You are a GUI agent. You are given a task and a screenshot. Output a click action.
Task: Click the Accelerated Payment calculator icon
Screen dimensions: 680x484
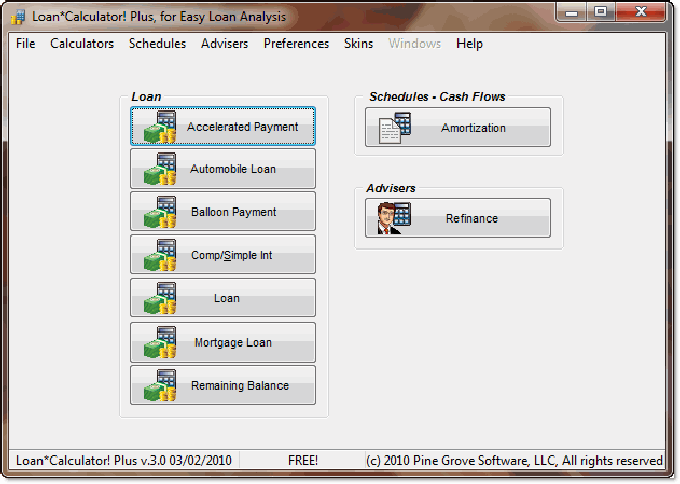pos(160,127)
